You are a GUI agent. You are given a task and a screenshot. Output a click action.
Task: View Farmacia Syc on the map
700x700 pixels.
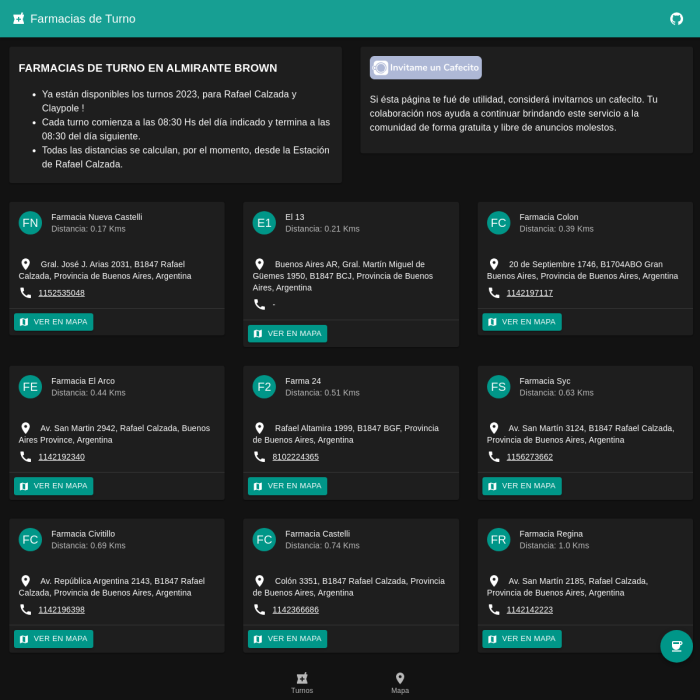pos(522,486)
